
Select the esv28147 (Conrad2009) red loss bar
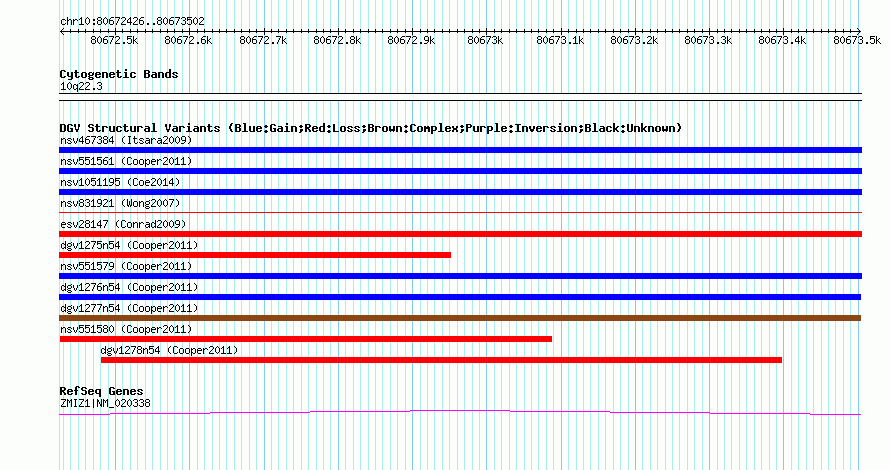pos(460,234)
